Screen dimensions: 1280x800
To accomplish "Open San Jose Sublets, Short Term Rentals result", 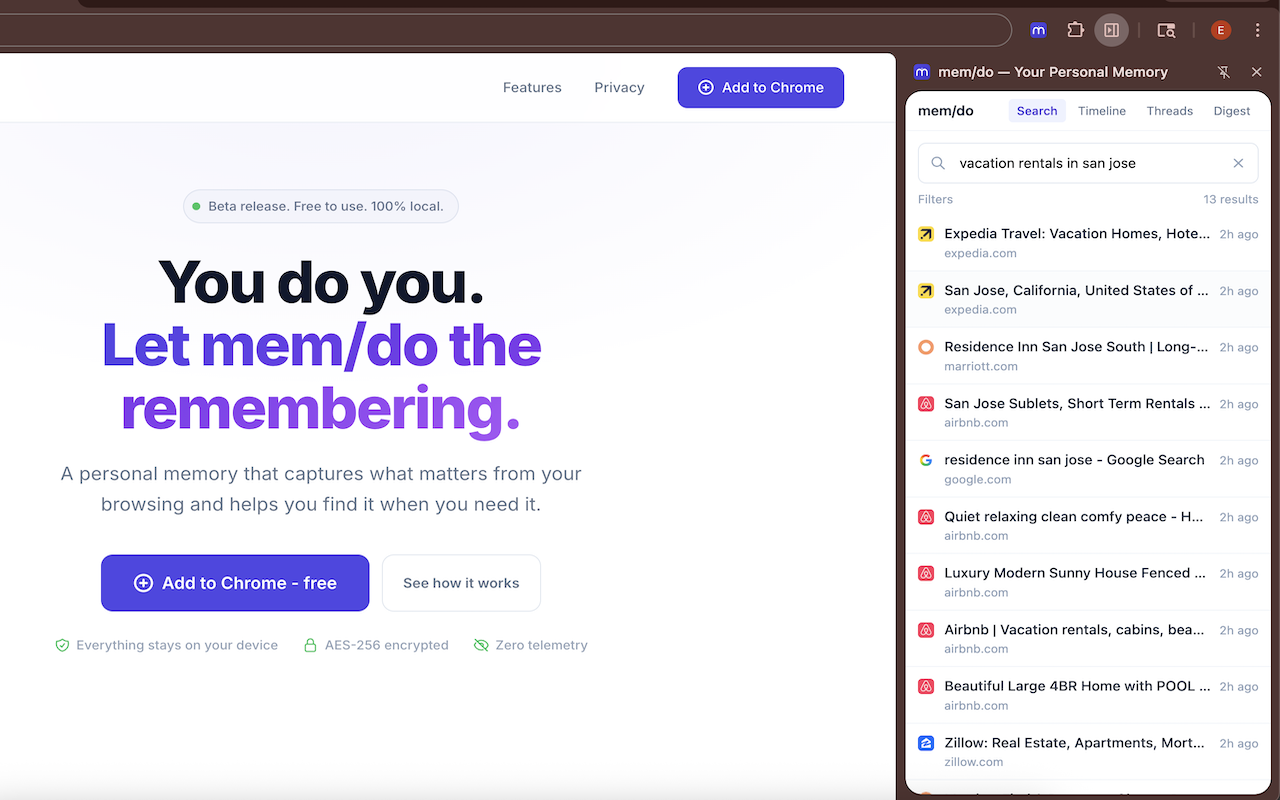I will pos(1088,412).
